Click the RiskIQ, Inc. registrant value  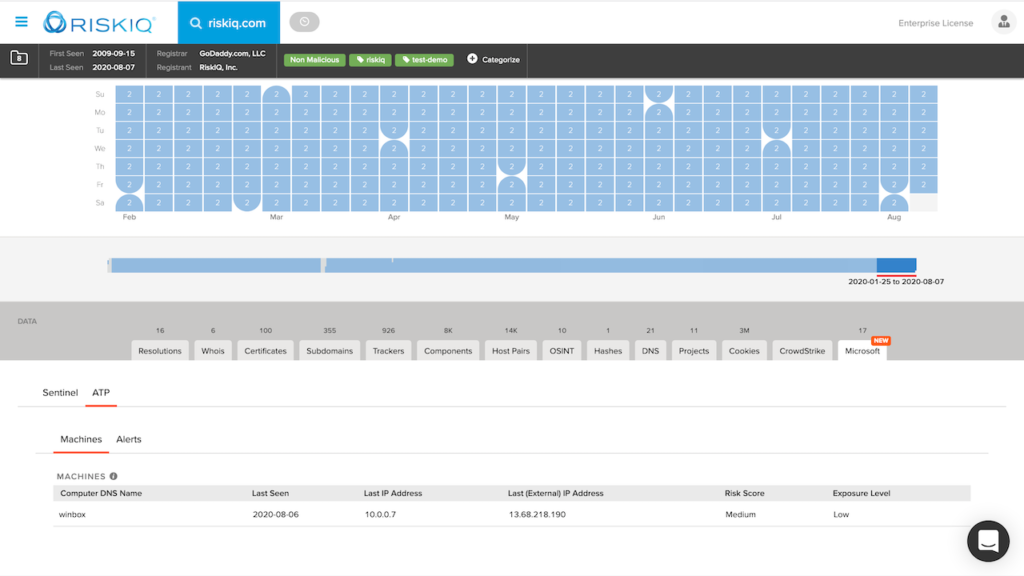[x=218, y=67]
